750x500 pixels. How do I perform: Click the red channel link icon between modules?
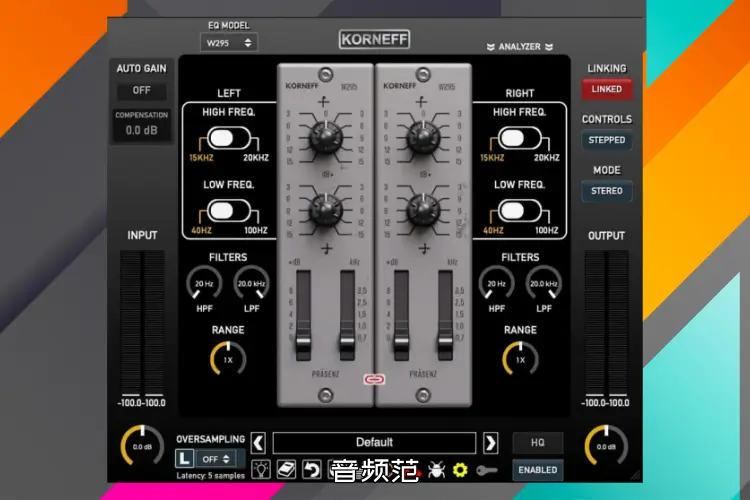click(x=374, y=379)
